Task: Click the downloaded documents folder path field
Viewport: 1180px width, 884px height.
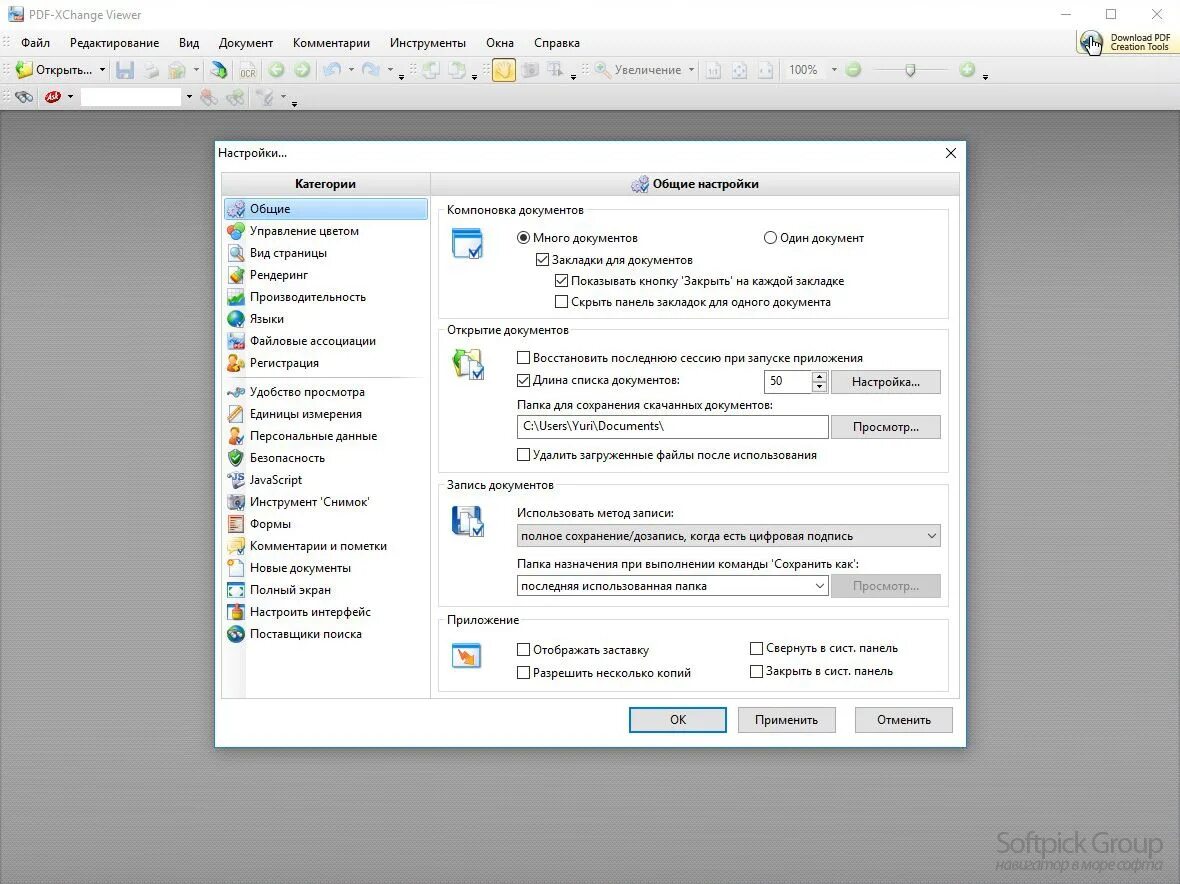Action: [x=673, y=427]
